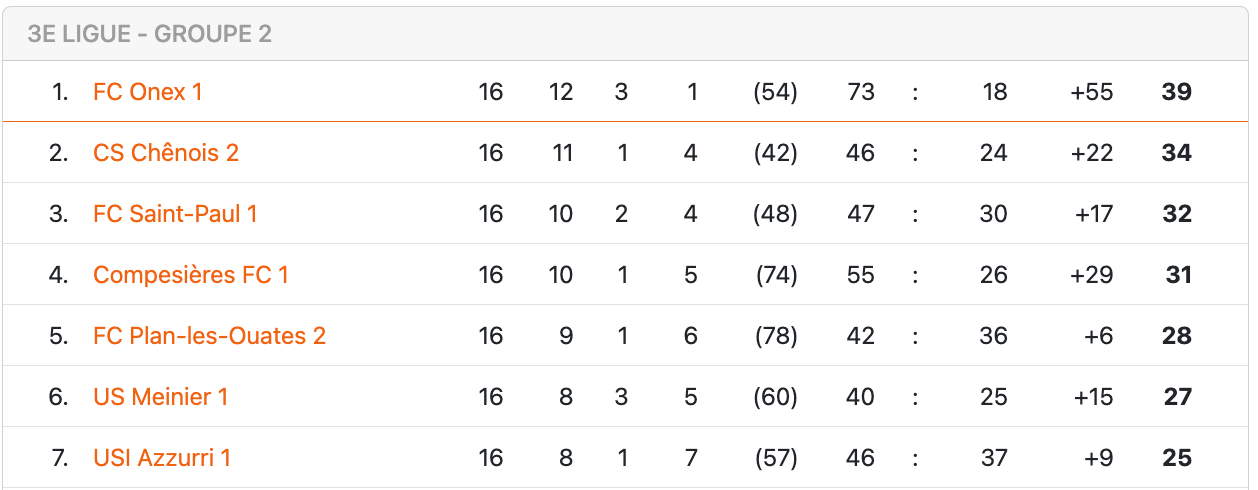Click the 3E LIGUE - GROUPE 2 header
This screenshot has height=490, width=1258.
pos(150,34)
